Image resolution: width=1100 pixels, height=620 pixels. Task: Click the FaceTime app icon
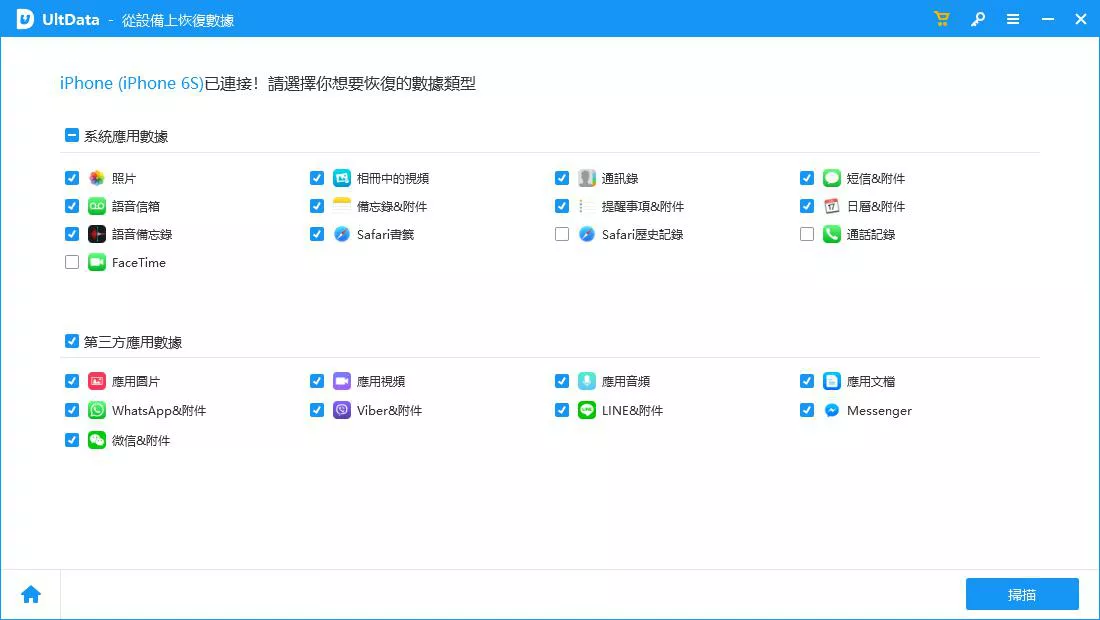point(95,262)
